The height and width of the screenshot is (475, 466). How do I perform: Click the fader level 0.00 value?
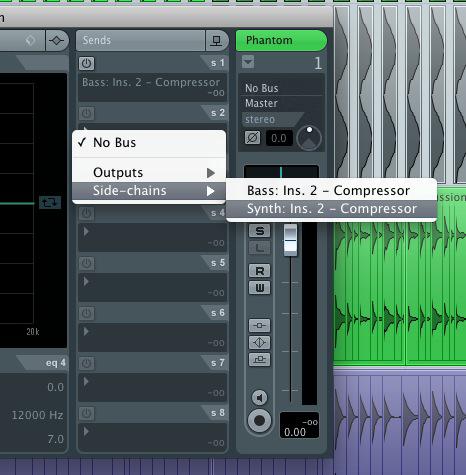point(295,432)
